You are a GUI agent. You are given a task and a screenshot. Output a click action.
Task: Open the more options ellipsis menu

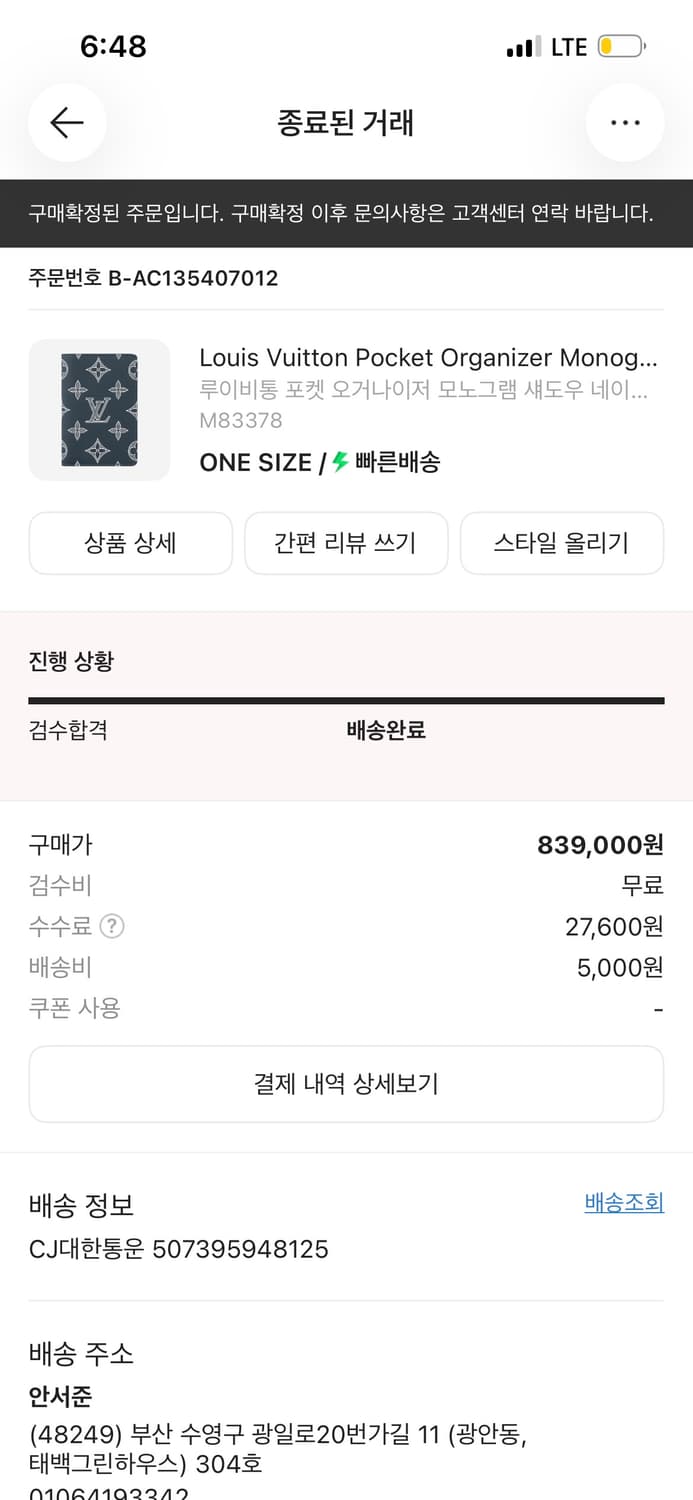click(x=625, y=122)
